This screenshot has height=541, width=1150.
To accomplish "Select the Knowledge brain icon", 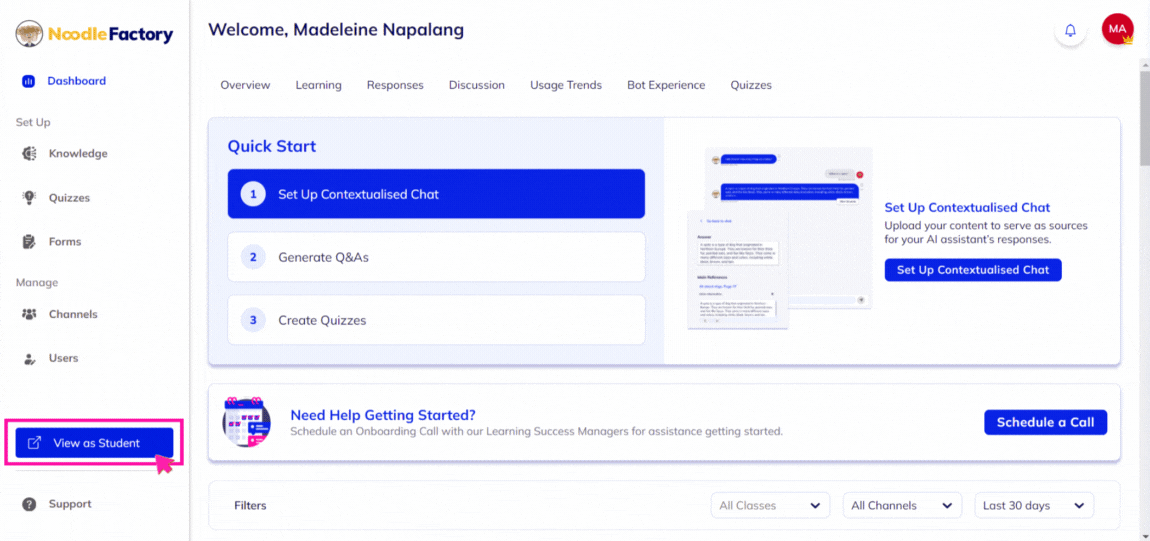I will coord(29,154).
